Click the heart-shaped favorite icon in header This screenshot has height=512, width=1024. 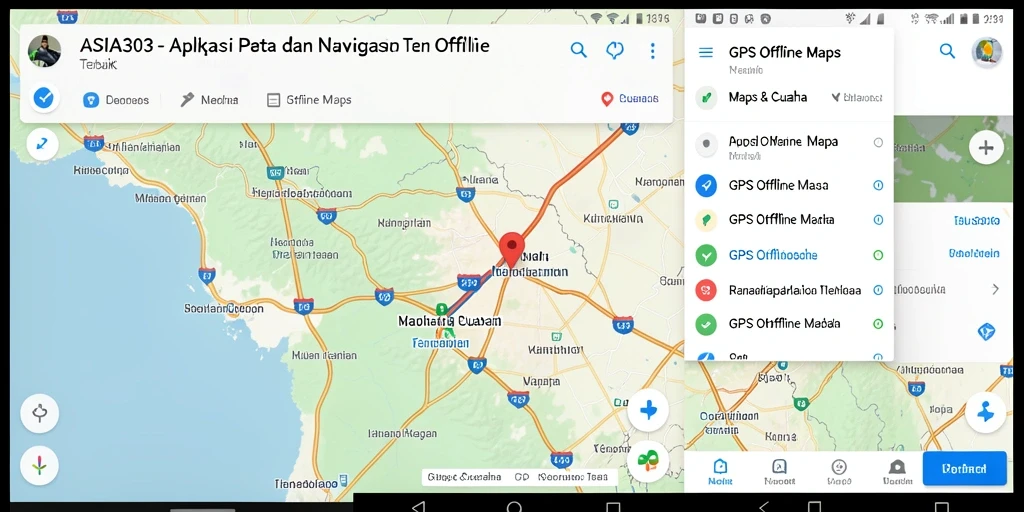coord(615,51)
